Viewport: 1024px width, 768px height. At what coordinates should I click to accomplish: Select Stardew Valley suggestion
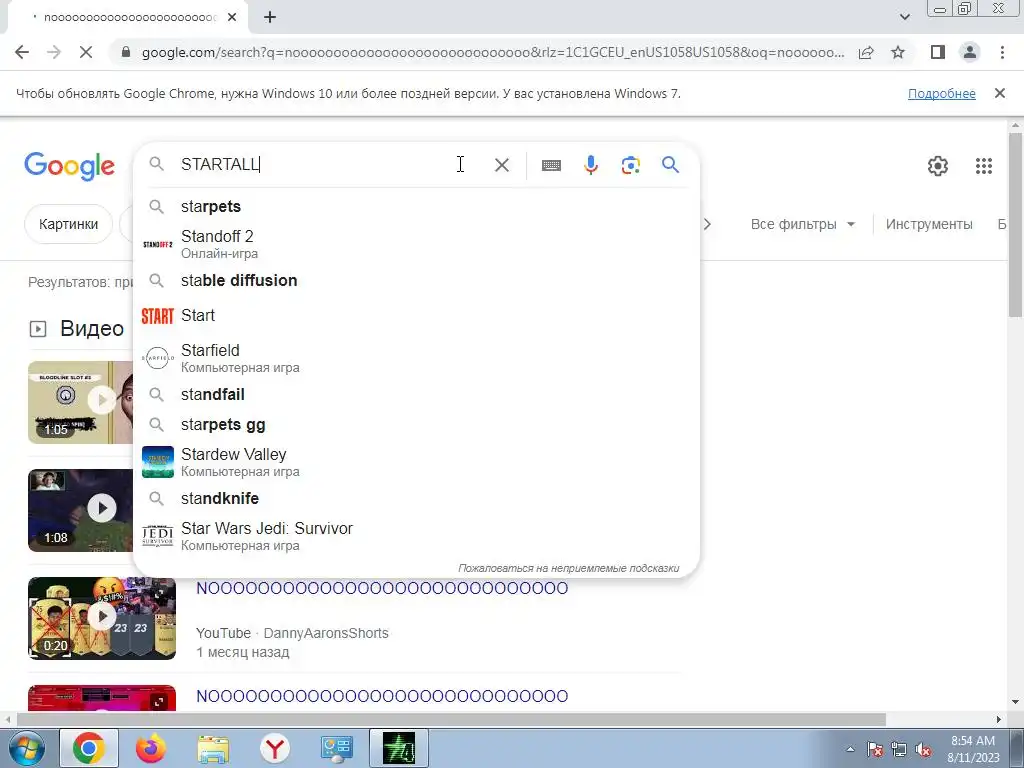[x=417, y=462]
